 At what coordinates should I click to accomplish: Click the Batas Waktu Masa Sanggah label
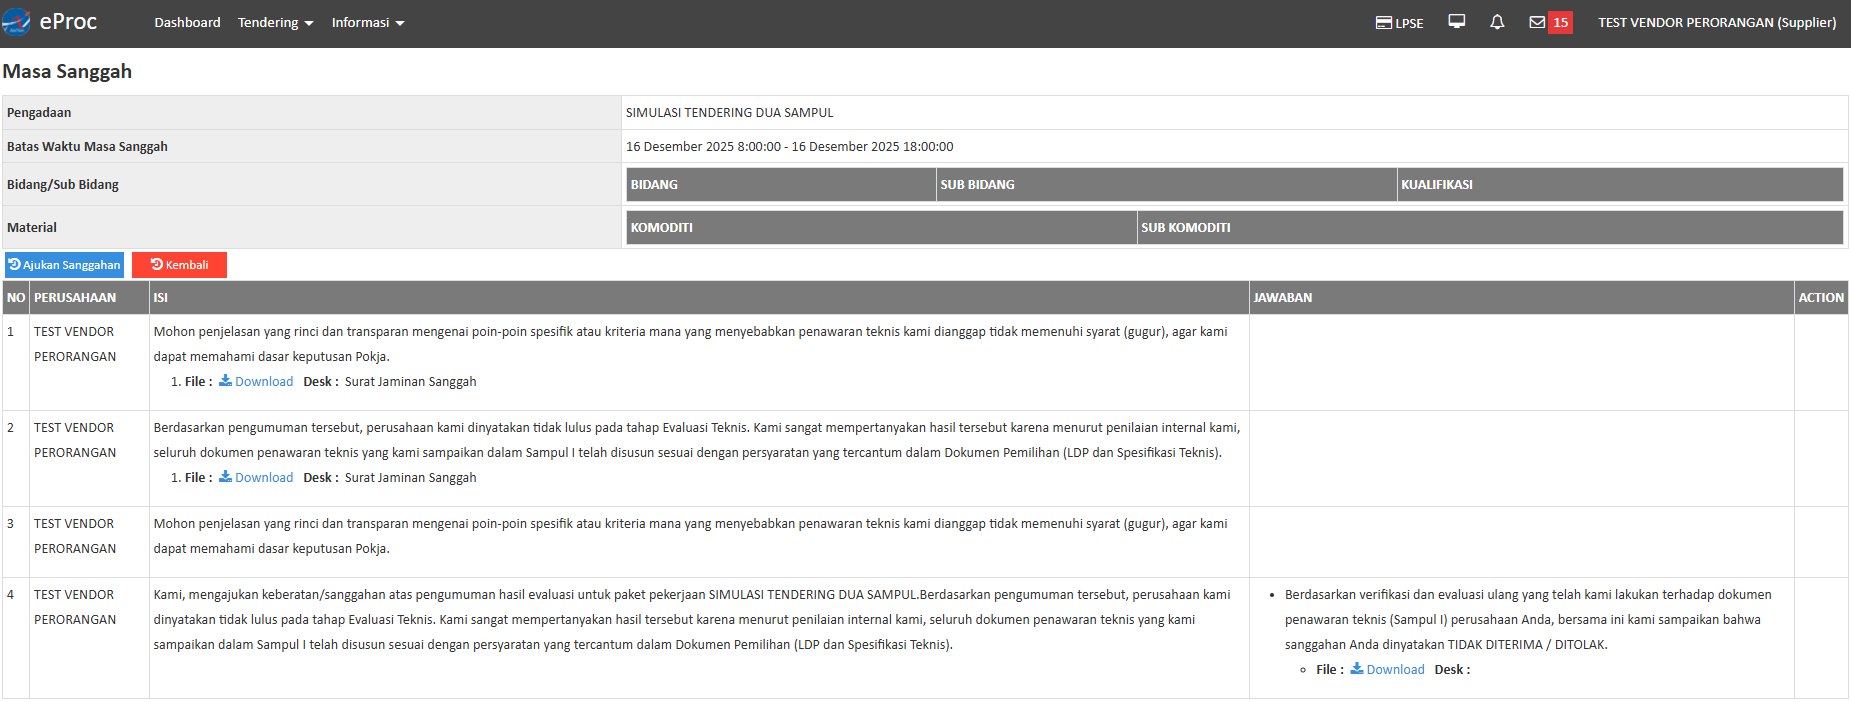[x=87, y=147]
